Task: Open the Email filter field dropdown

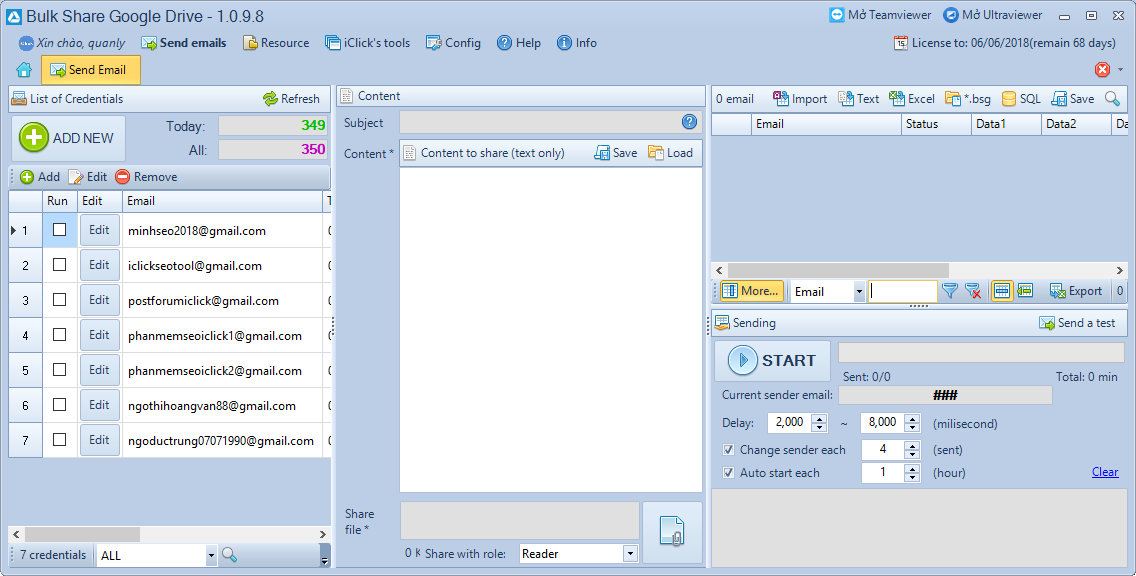Action: pos(859,291)
